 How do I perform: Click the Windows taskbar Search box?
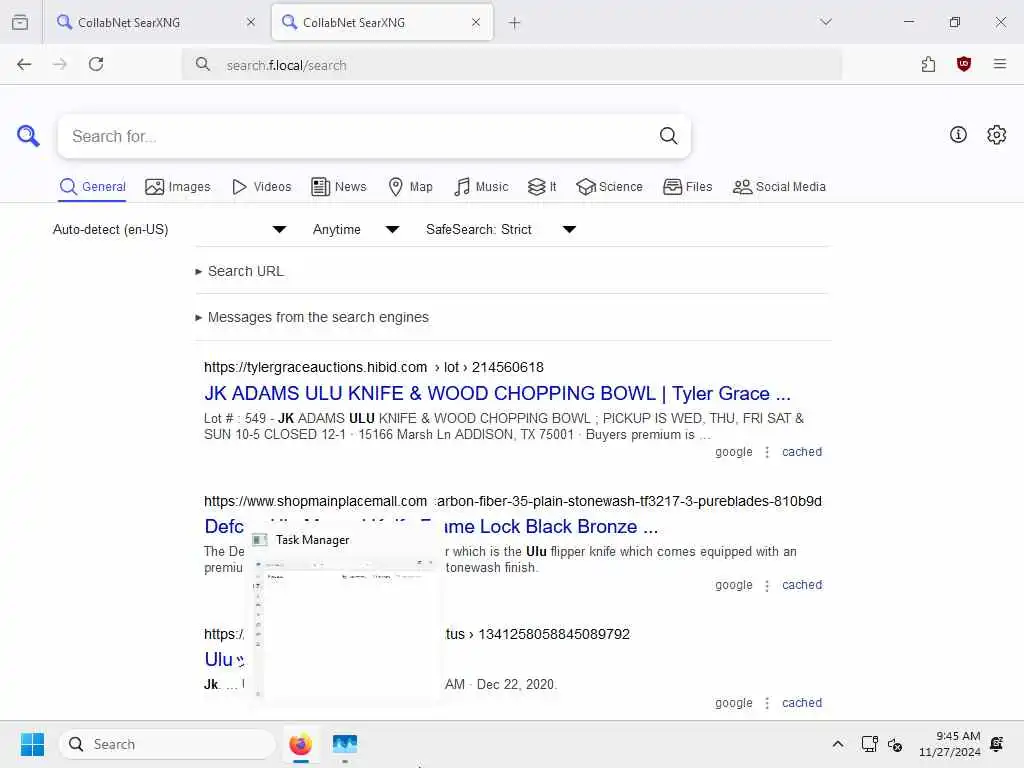pos(167,744)
